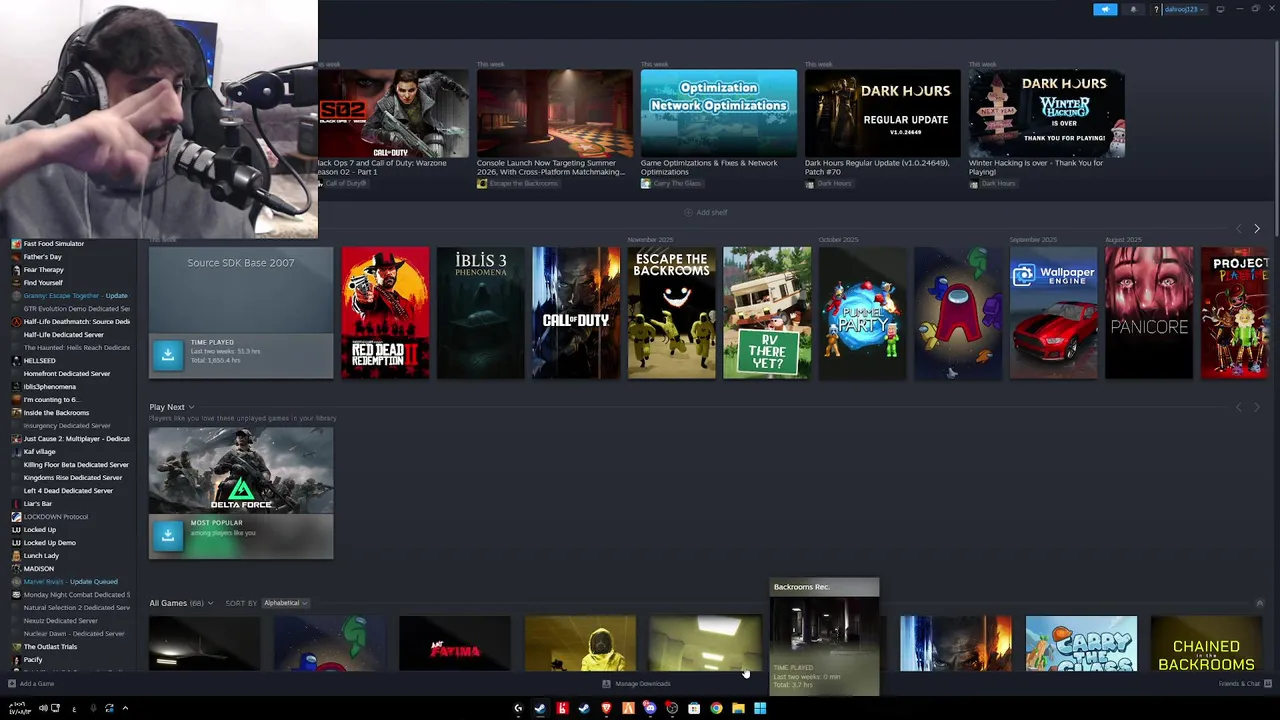Select Pacify in library list
1280x720 pixels.
[x=33, y=660]
